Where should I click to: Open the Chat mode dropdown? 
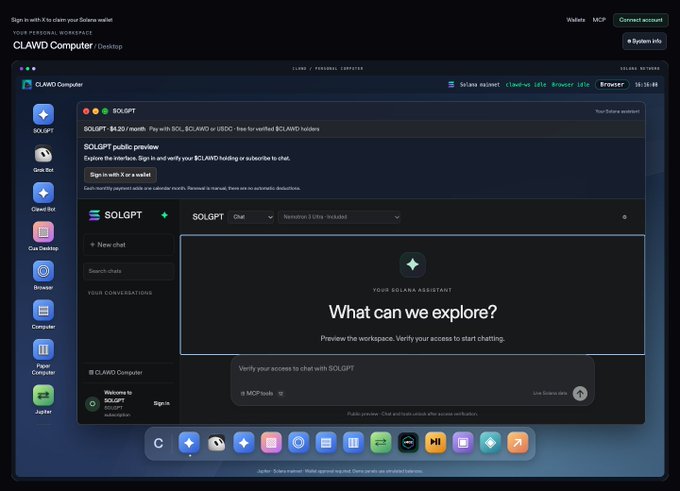point(251,217)
